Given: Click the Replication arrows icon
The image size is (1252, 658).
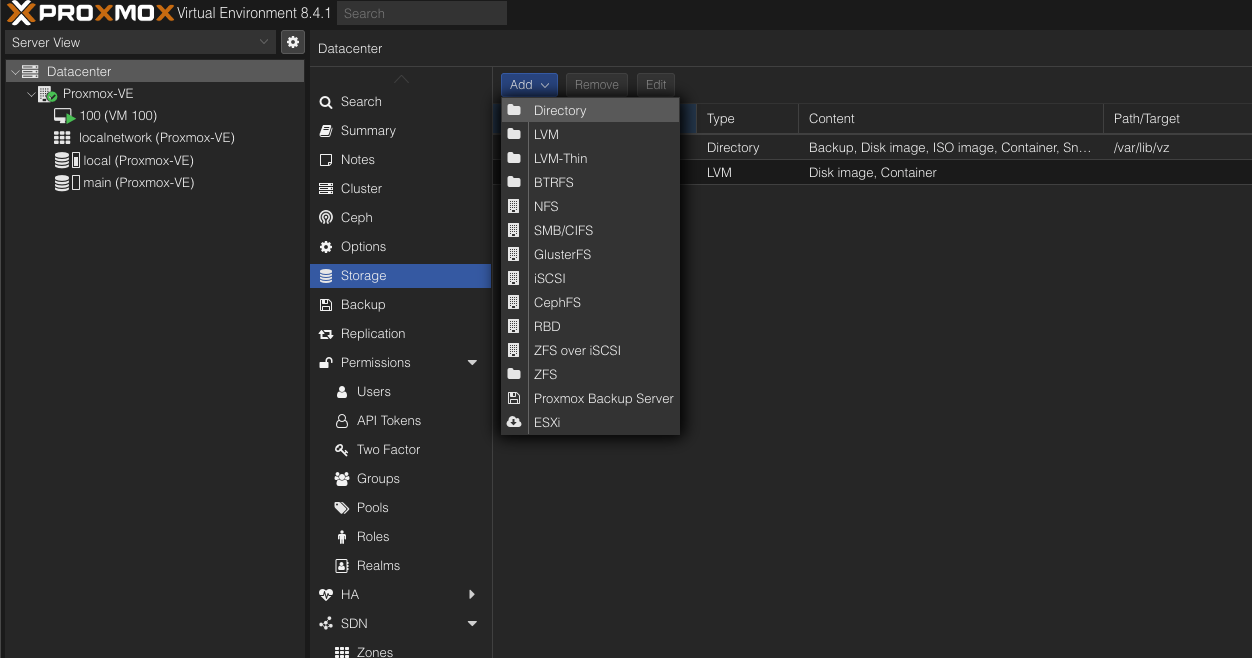Looking at the screenshot, I should [x=325, y=334].
